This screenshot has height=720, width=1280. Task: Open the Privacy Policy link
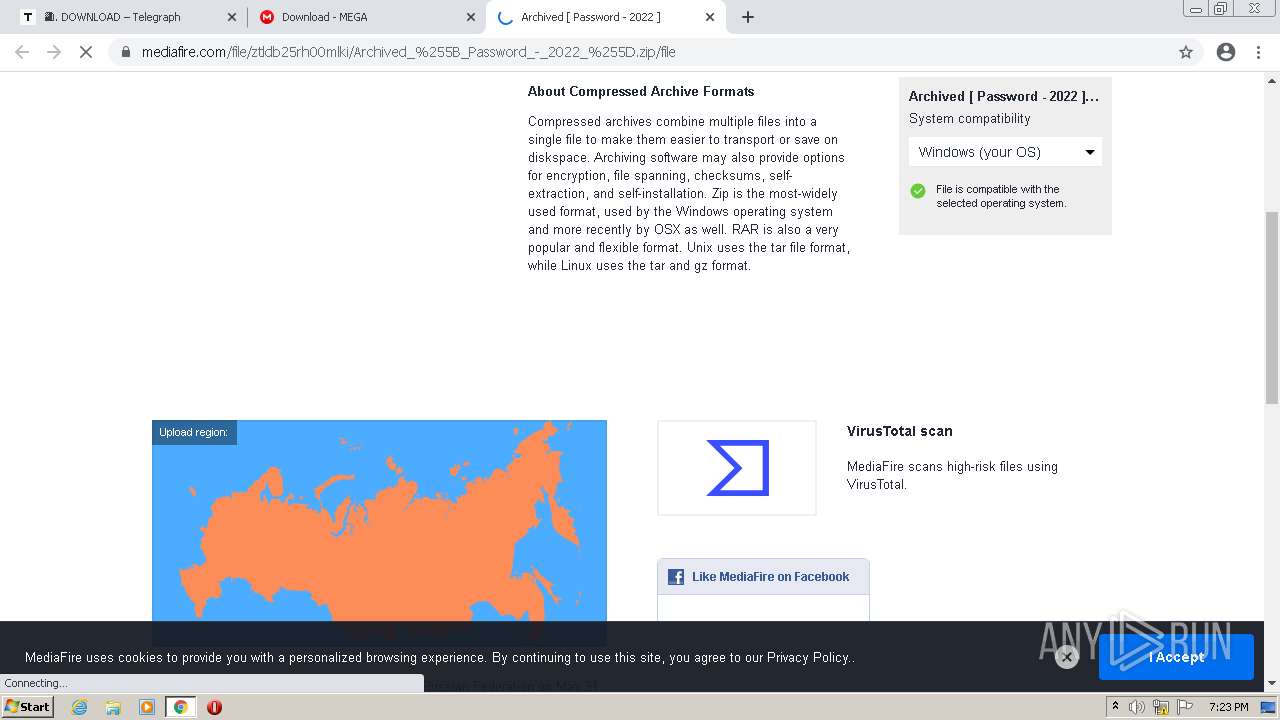click(808, 657)
